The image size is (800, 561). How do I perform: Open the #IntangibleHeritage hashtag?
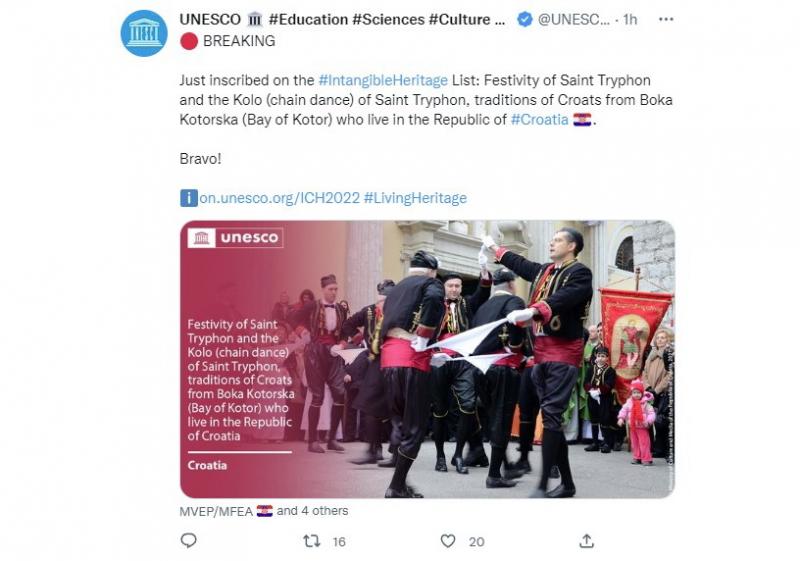tap(383, 80)
